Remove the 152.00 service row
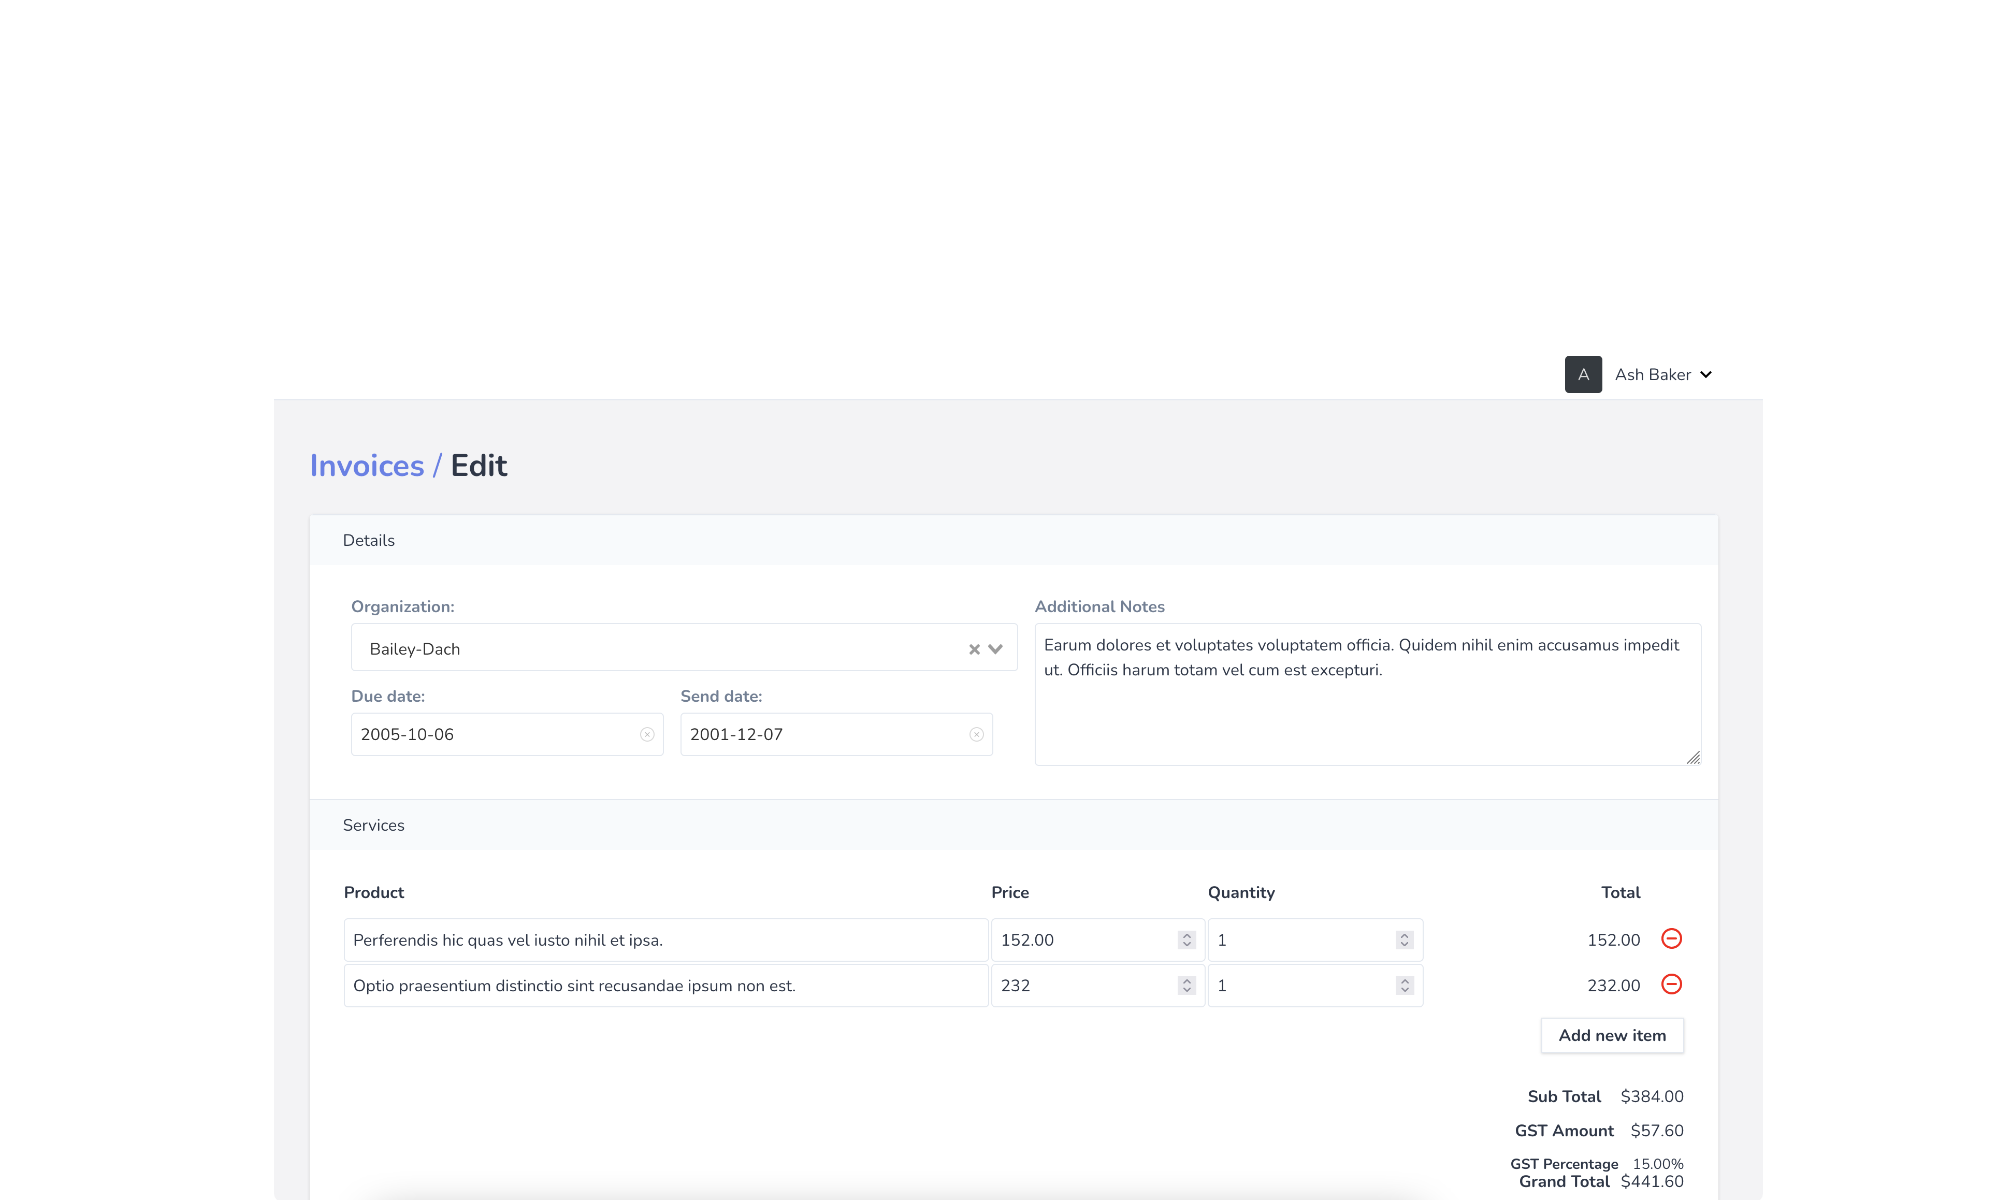 point(1671,939)
